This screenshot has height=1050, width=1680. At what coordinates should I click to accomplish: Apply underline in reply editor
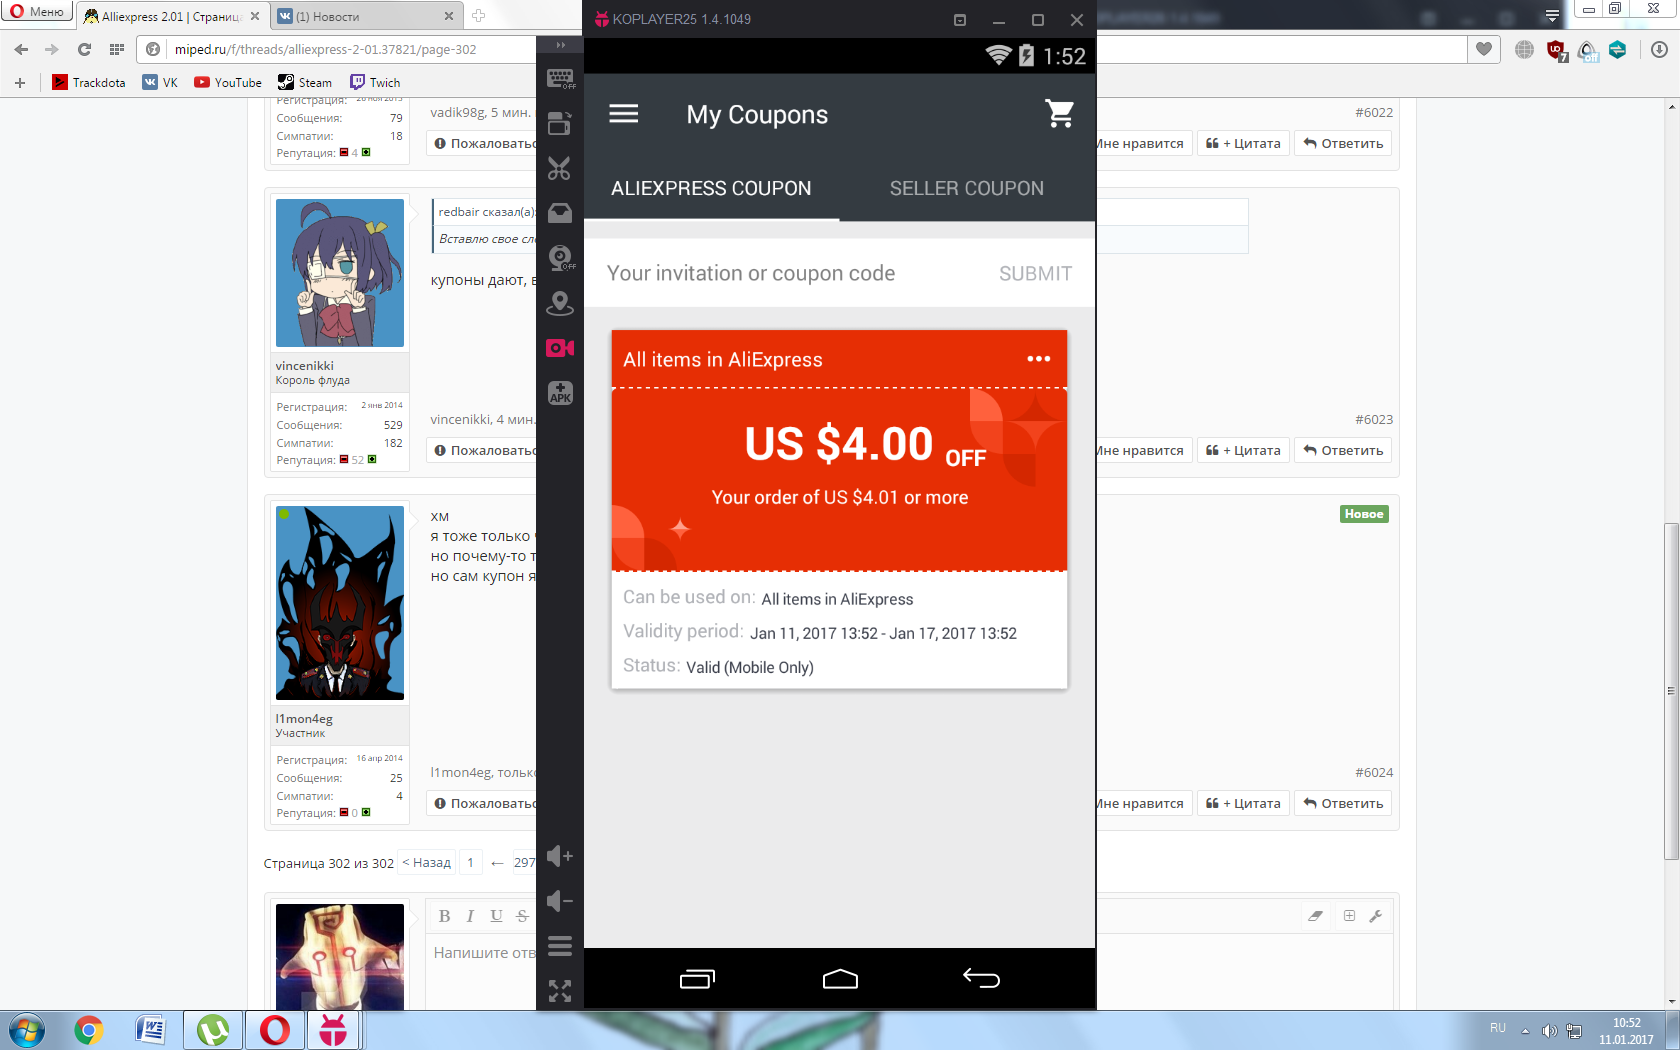pos(496,916)
